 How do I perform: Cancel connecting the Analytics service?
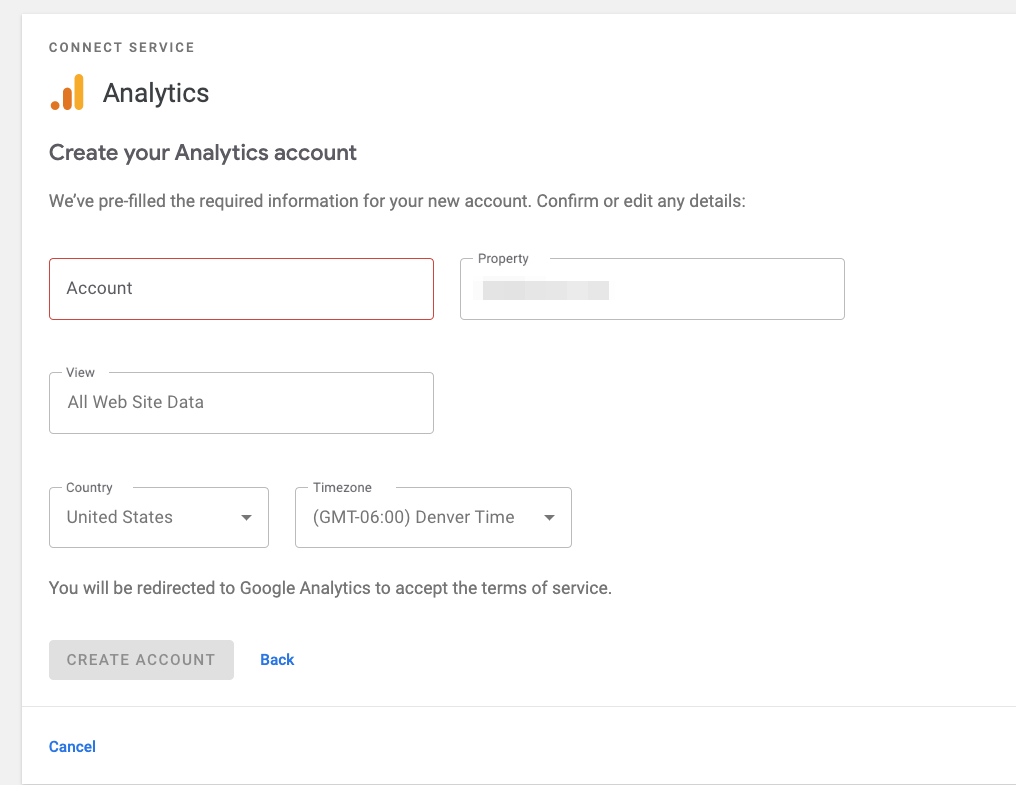72,747
